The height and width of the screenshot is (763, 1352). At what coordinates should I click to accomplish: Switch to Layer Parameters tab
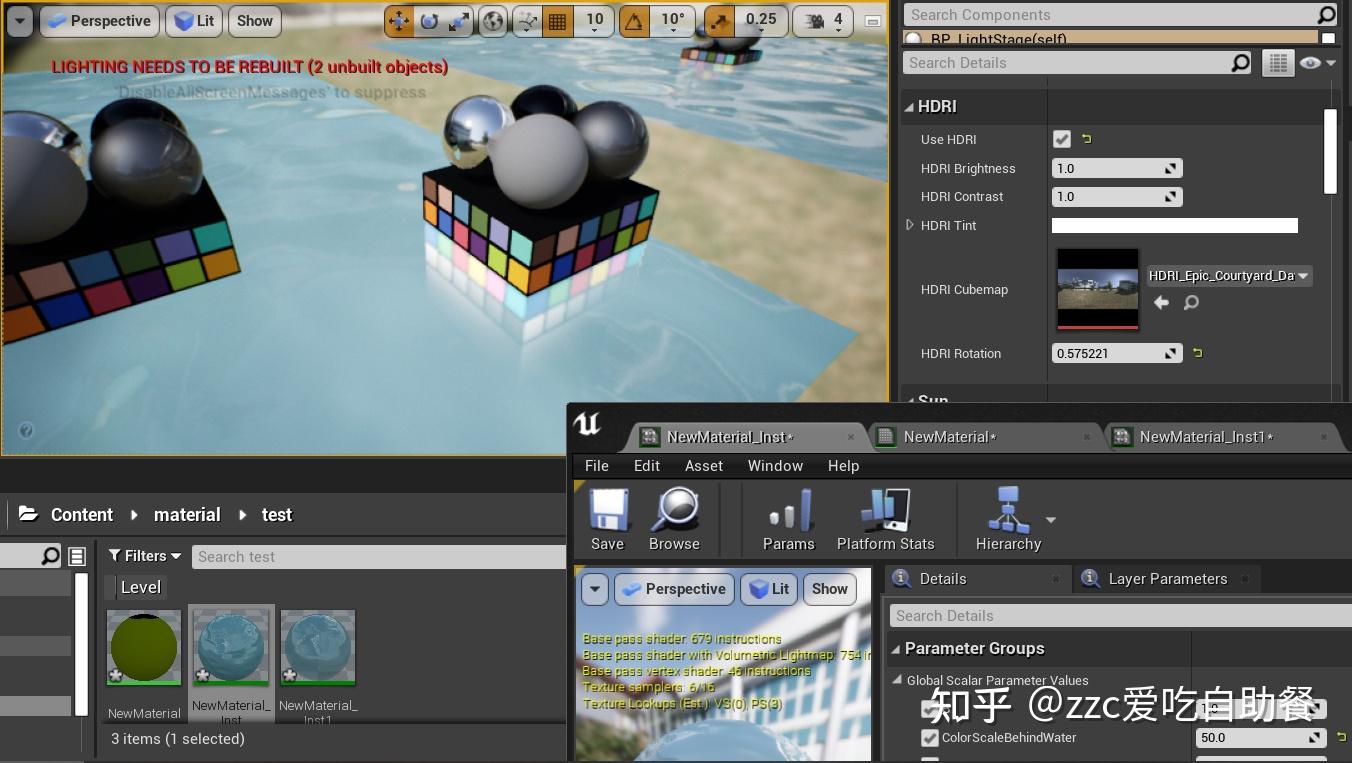point(1167,579)
